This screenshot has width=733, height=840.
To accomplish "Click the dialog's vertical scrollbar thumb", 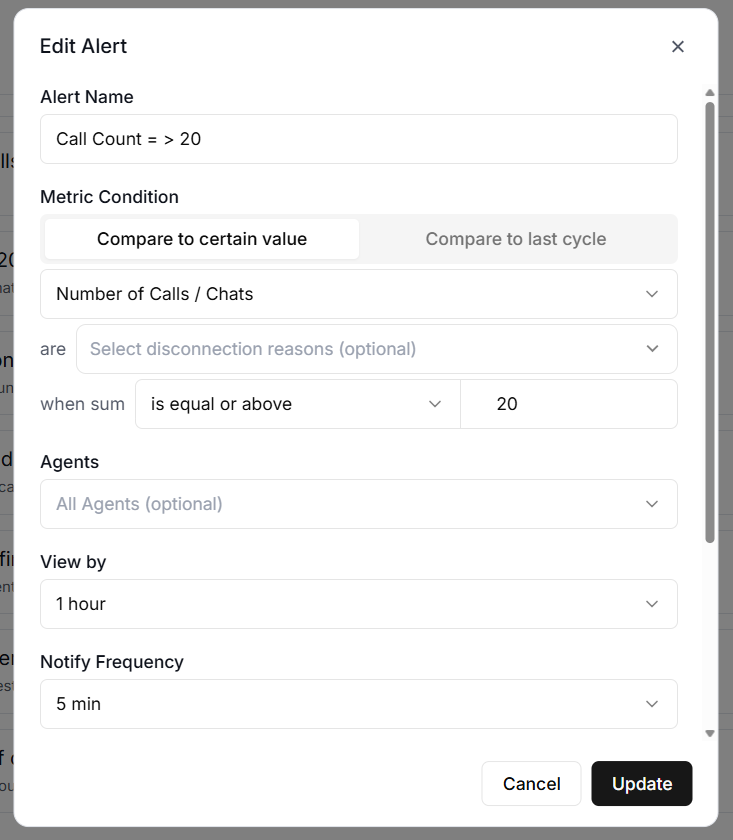I will tap(710, 320).
